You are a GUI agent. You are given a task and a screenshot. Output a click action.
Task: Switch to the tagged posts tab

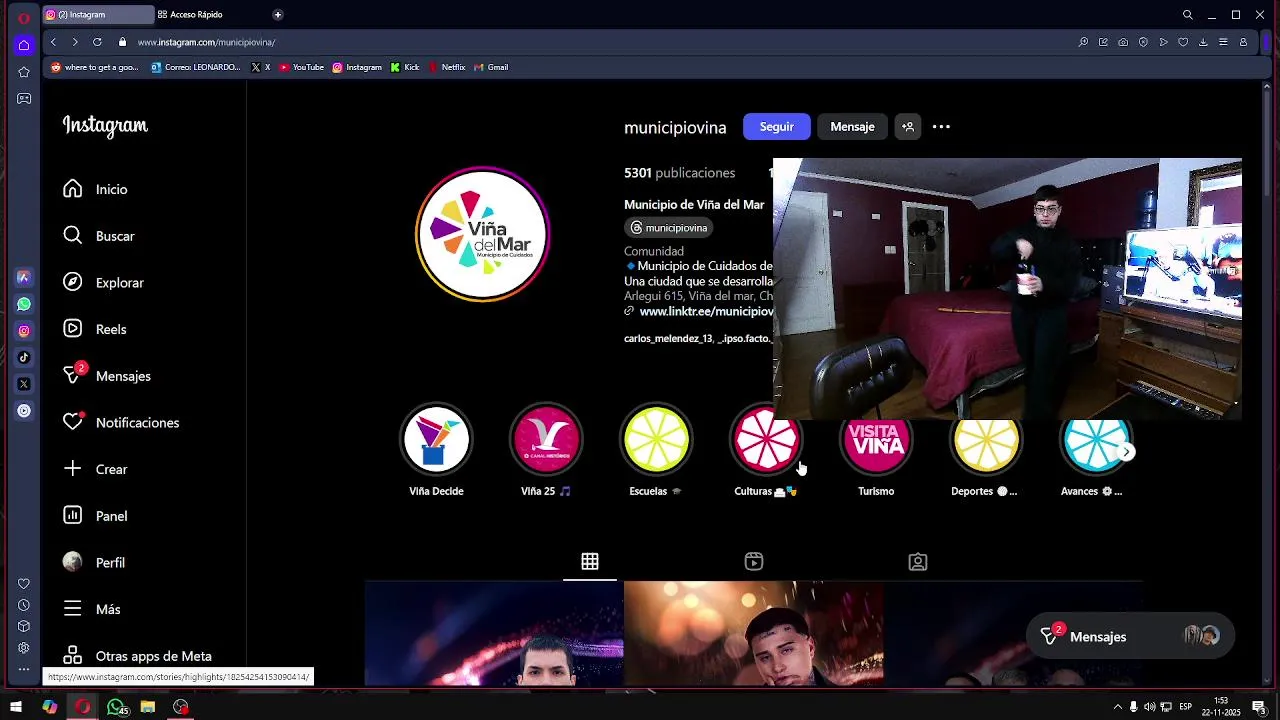tap(918, 562)
